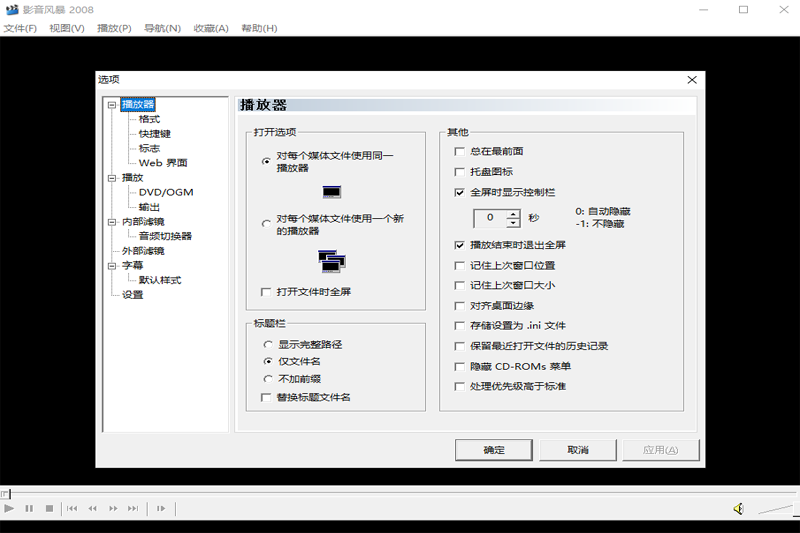The image size is (800, 533).
Task: Select 显示完整路径 radio button
Action: [x=268, y=344]
